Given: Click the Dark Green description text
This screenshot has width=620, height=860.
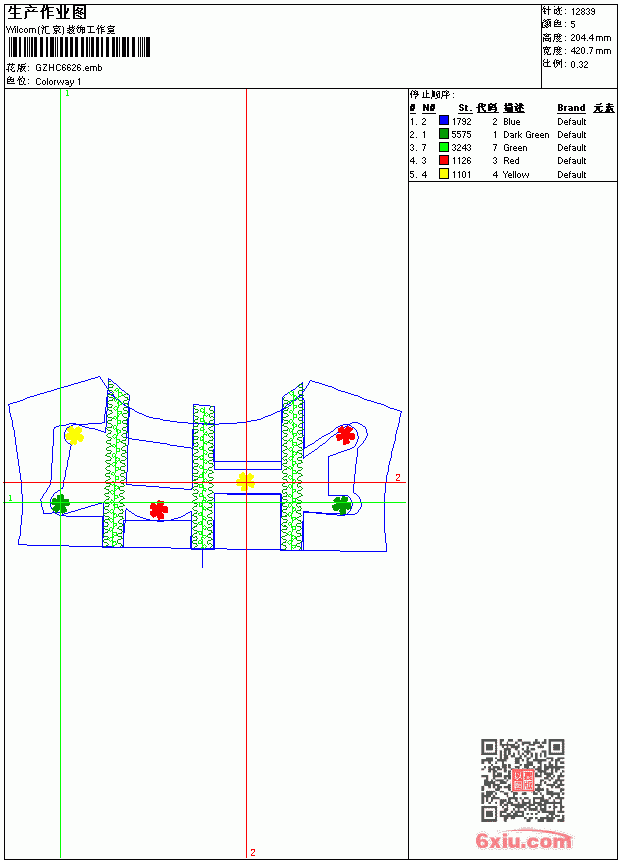Looking at the screenshot, I should click(526, 134).
